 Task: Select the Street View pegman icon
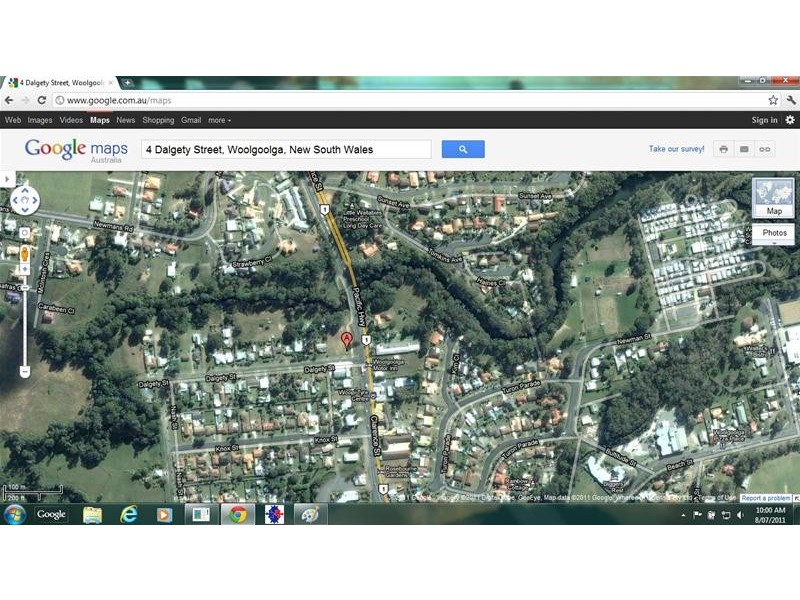(24, 254)
